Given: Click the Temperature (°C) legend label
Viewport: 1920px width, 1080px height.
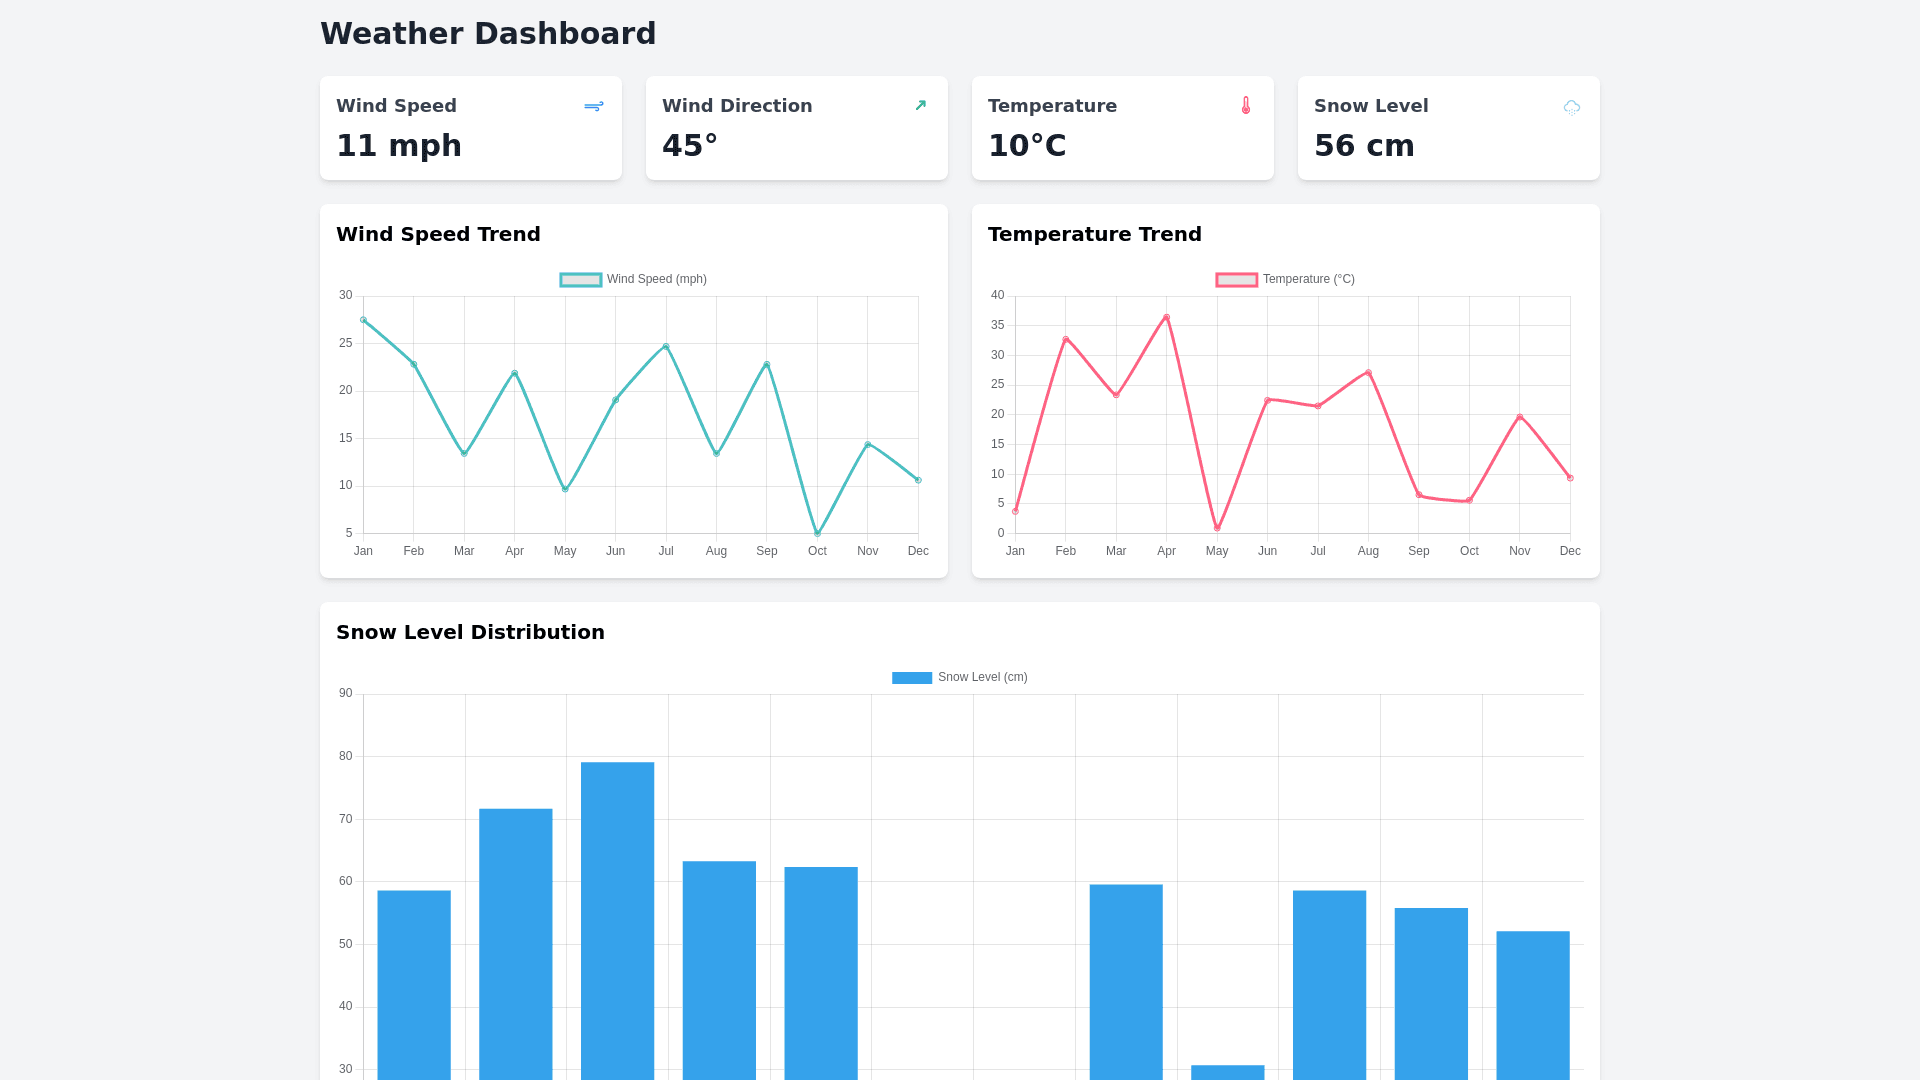Looking at the screenshot, I should pos(1308,280).
